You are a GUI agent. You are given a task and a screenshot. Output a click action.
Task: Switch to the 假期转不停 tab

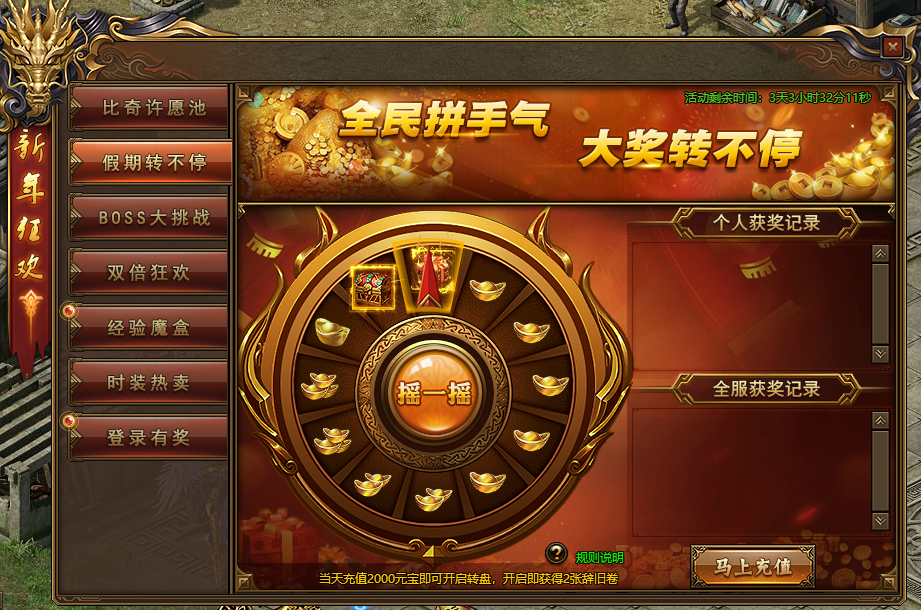click(x=151, y=162)
